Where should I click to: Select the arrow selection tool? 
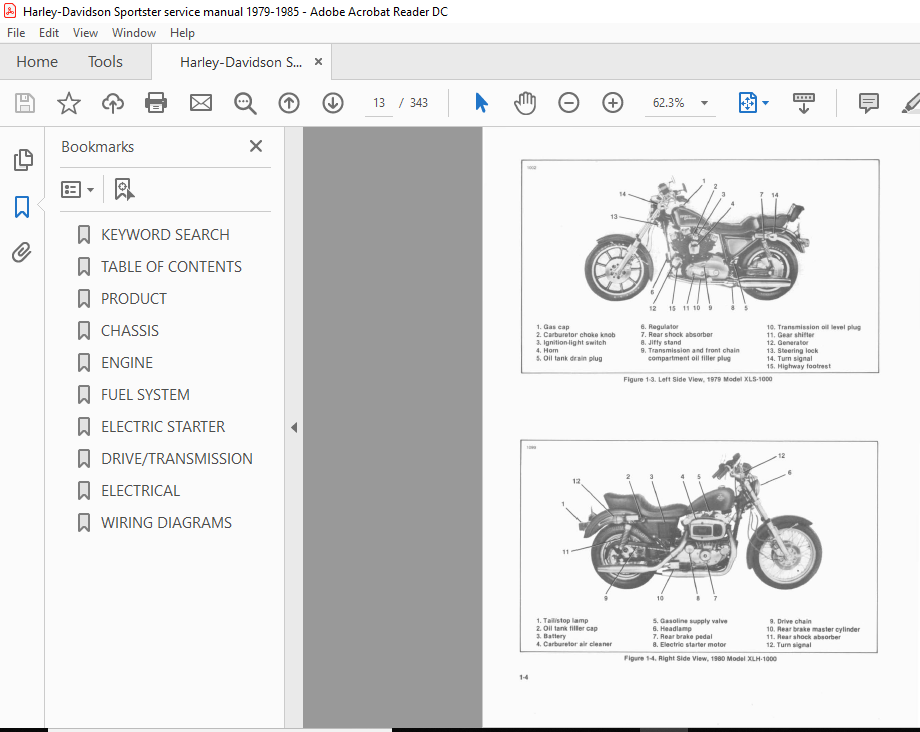pos(481,103)
